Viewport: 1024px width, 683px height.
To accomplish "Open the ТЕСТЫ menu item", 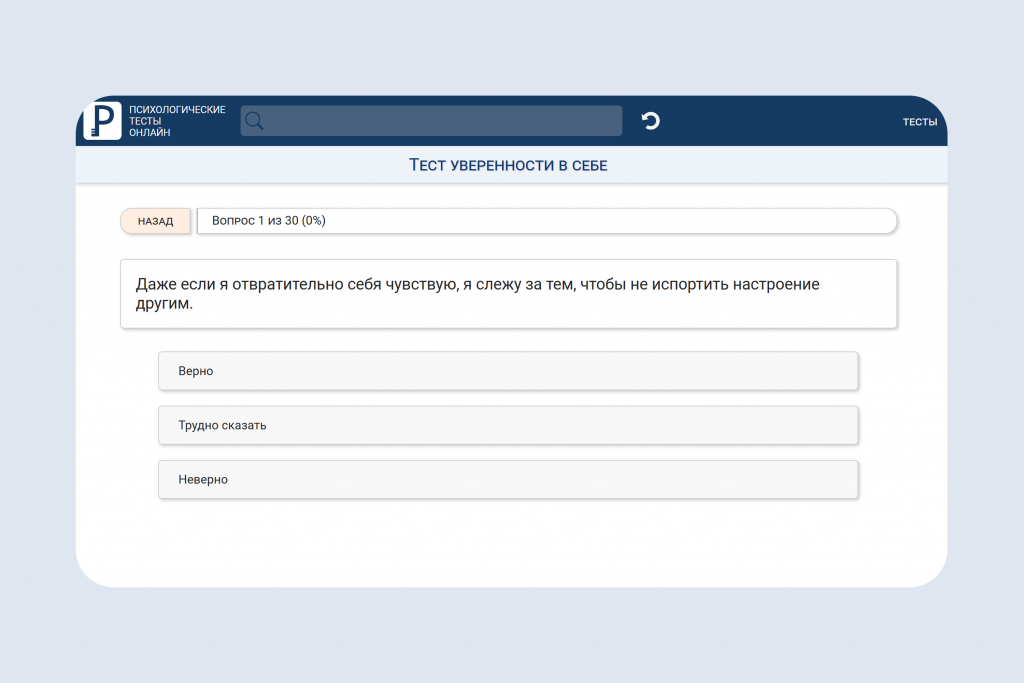I will point(920,122).
